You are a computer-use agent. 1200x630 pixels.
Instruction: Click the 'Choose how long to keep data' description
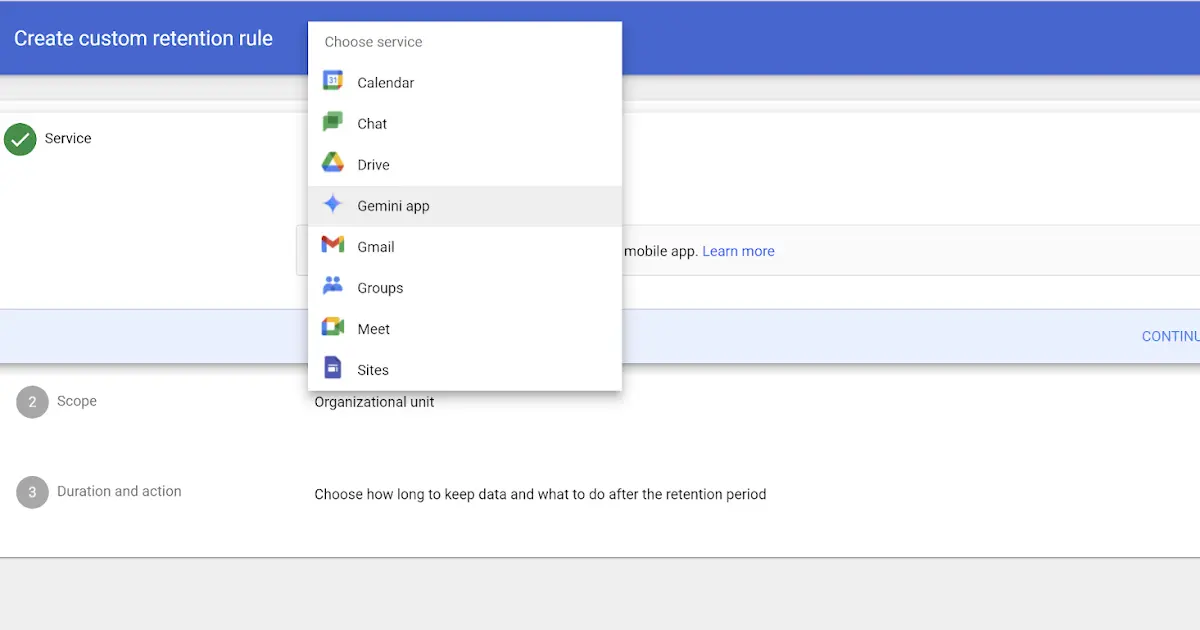tap(540, 494)
